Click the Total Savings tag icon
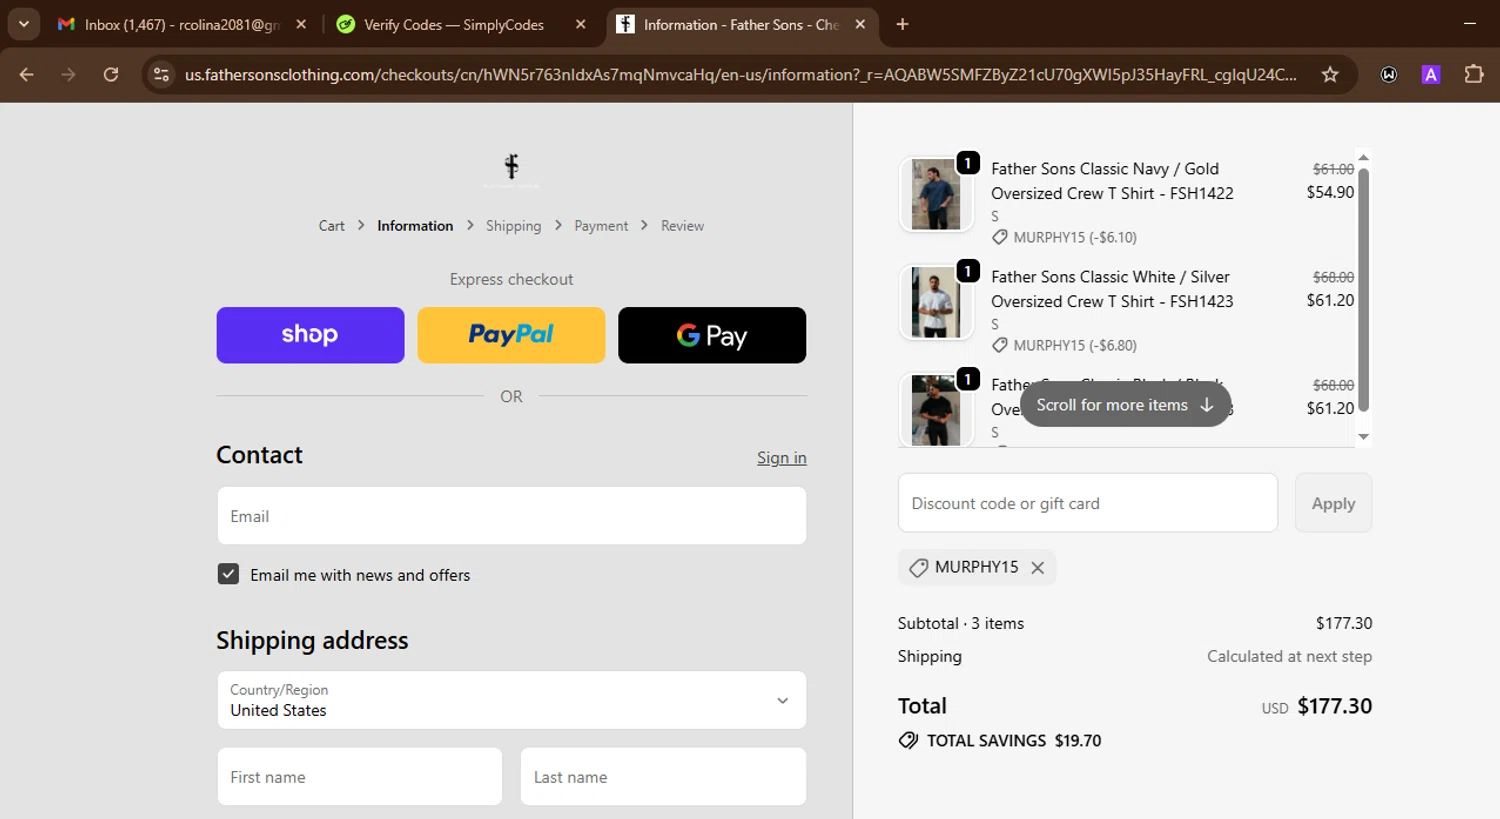1500x819 pixels. pos(908,741)
